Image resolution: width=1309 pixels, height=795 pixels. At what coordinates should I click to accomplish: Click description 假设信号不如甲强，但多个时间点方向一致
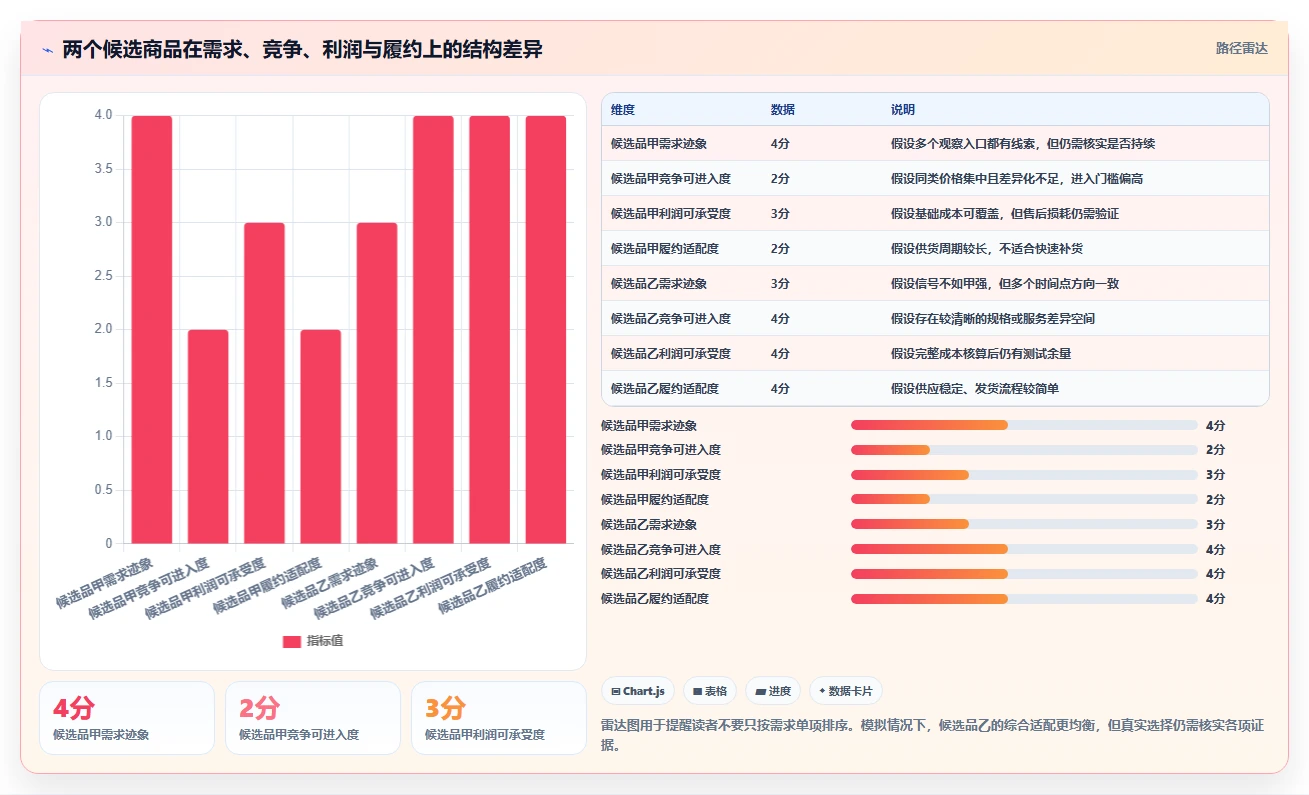1005,284
